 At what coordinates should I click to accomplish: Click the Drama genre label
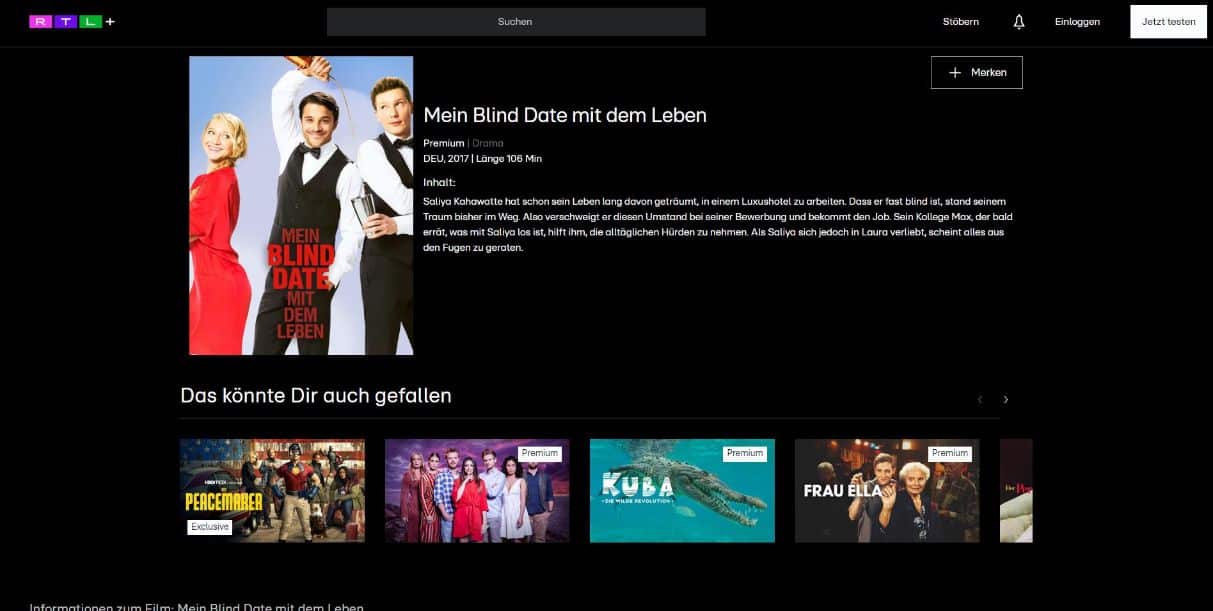pyautogui.click(x=488, y=143)
